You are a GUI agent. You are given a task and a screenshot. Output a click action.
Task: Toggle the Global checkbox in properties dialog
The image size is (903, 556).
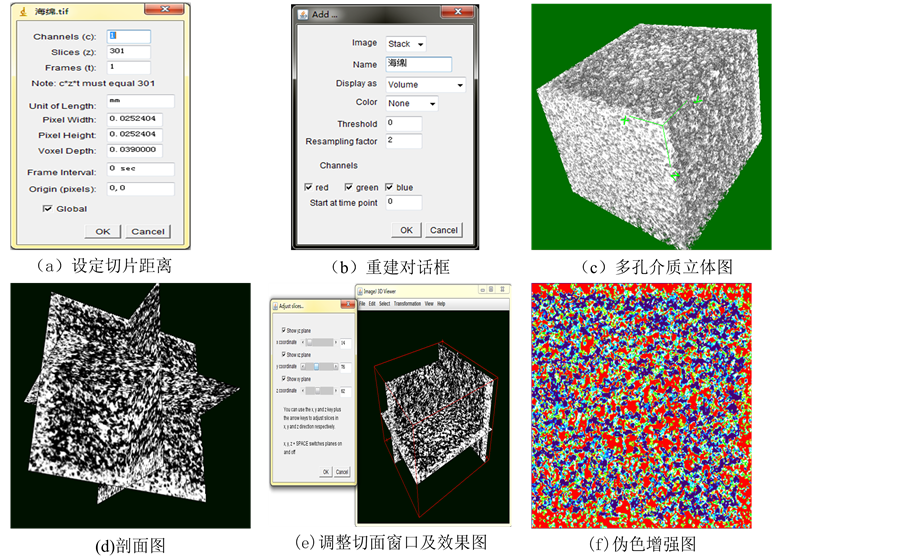pyautogui.click(x=47, y=209)
